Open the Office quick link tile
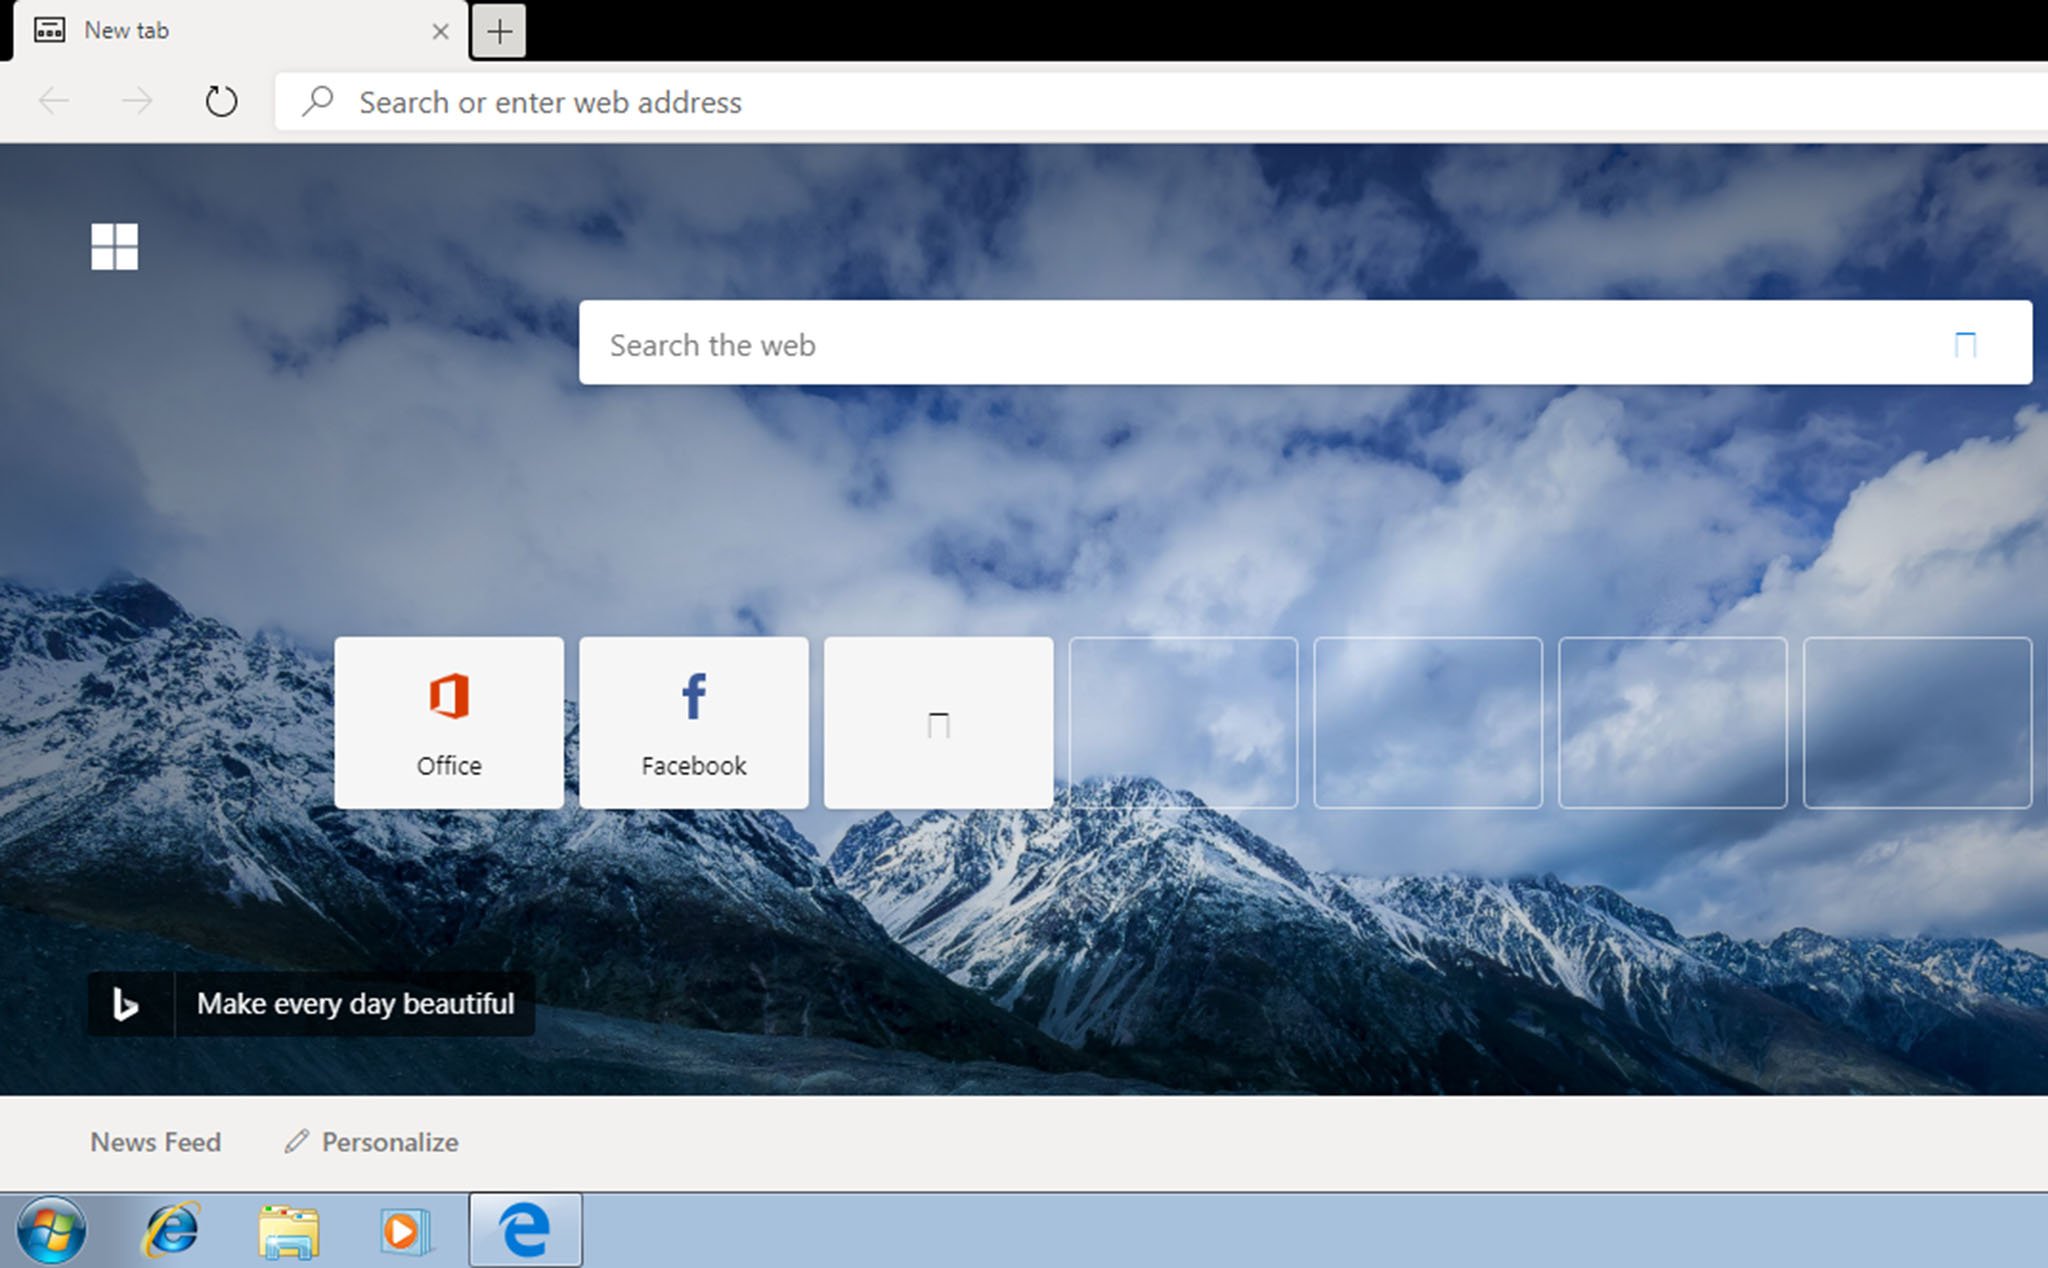 click(x=449, y=722)
